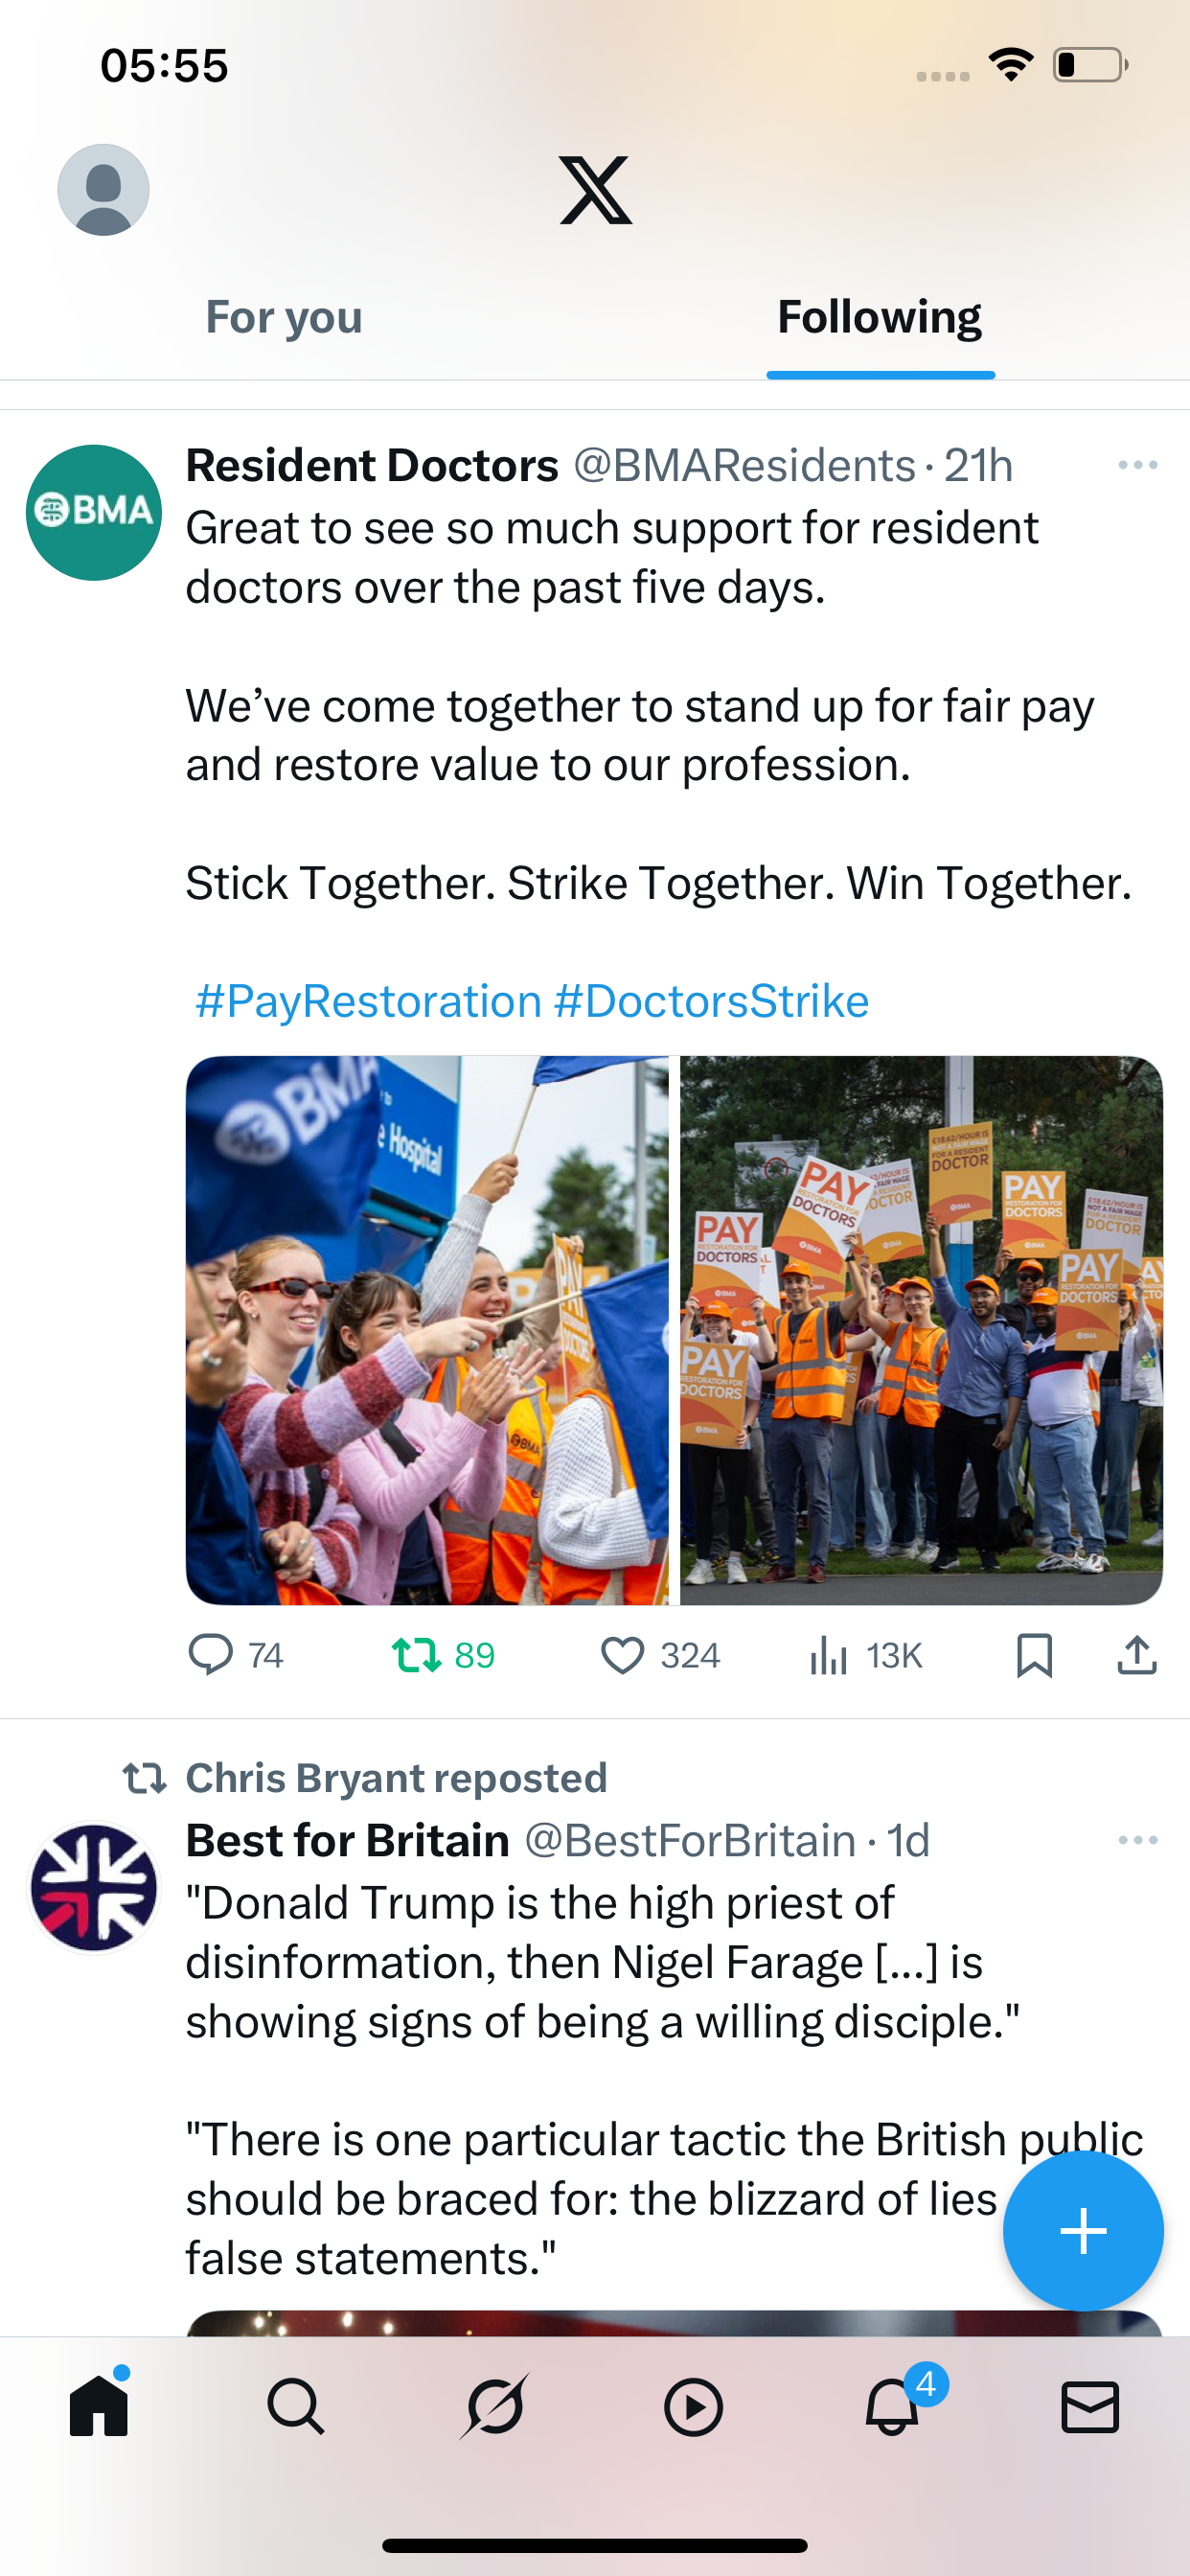This screenshot has width=1190, height=2576.
Task: Like the Resident Doctors post
Action: (x=660, y=1655)
